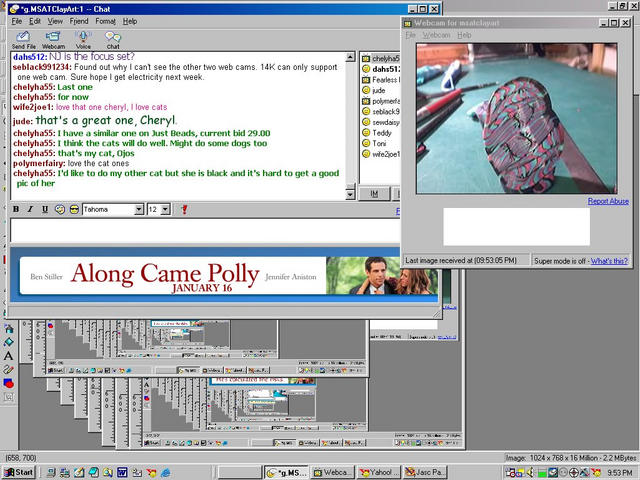The height and width of the screenshot is (480, 640).
Task: Open the Help menu in Webcam window
Action: pos(464,35)
